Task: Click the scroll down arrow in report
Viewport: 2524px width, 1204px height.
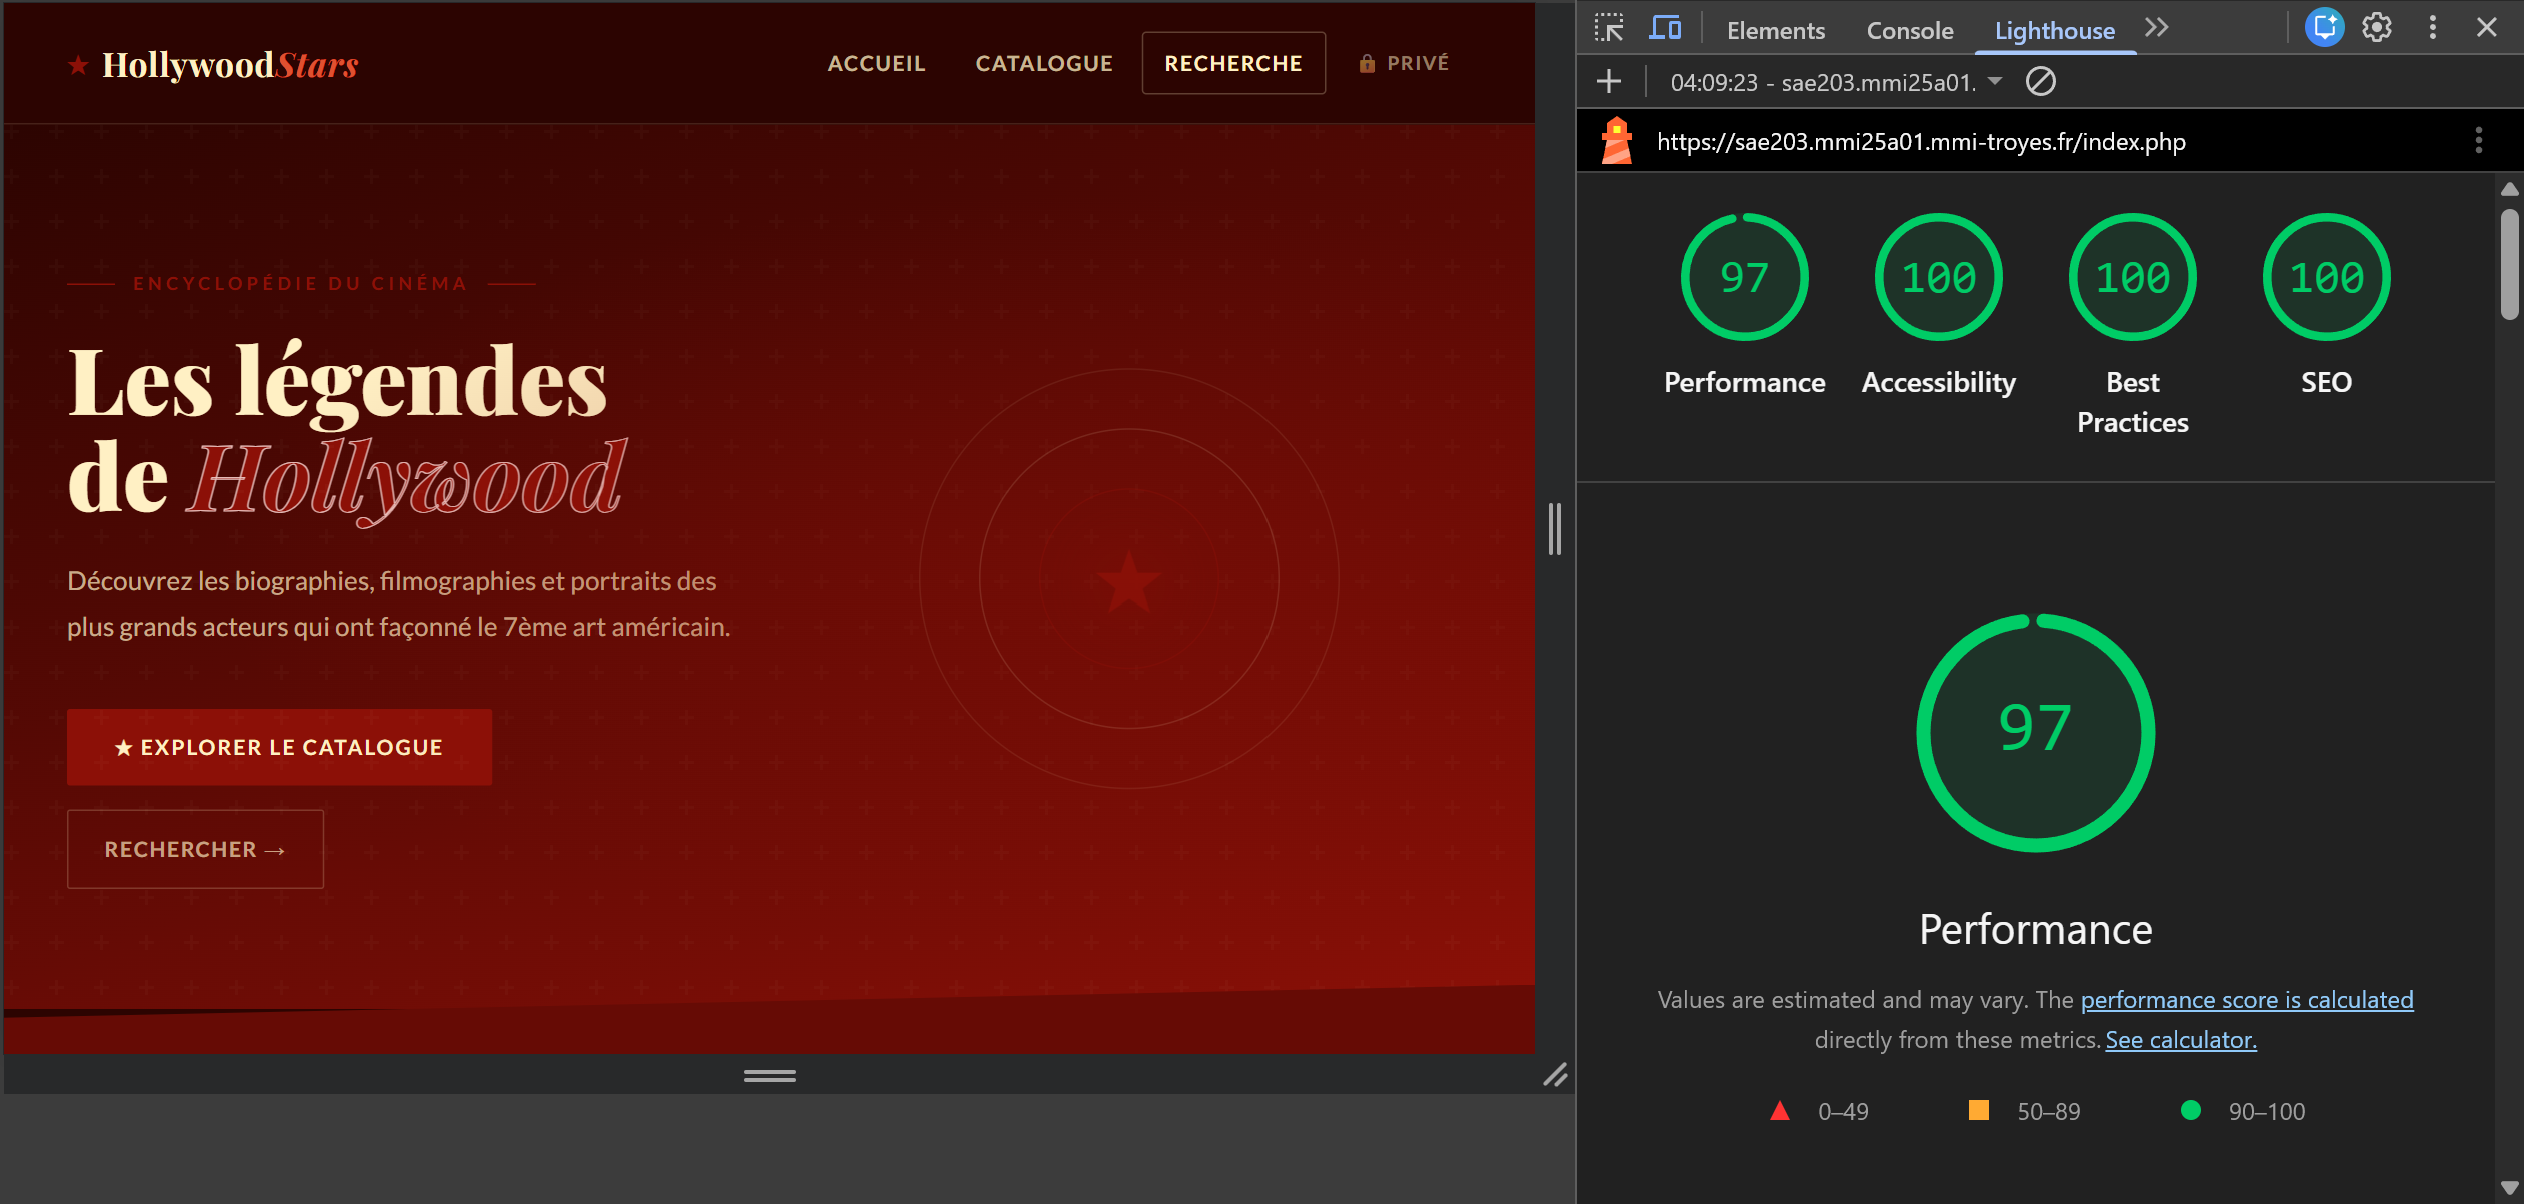Action: tap(2509, 1188)
